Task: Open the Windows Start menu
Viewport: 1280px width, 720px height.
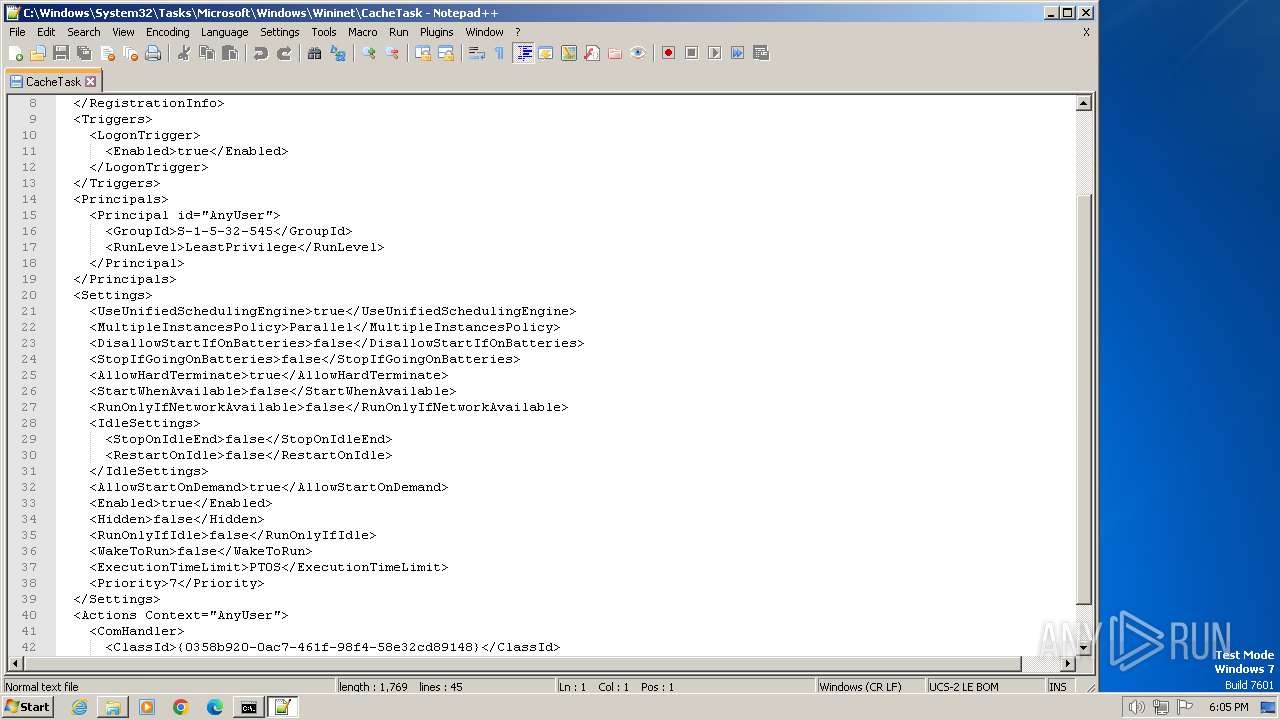Action: (x=27, y=707)
